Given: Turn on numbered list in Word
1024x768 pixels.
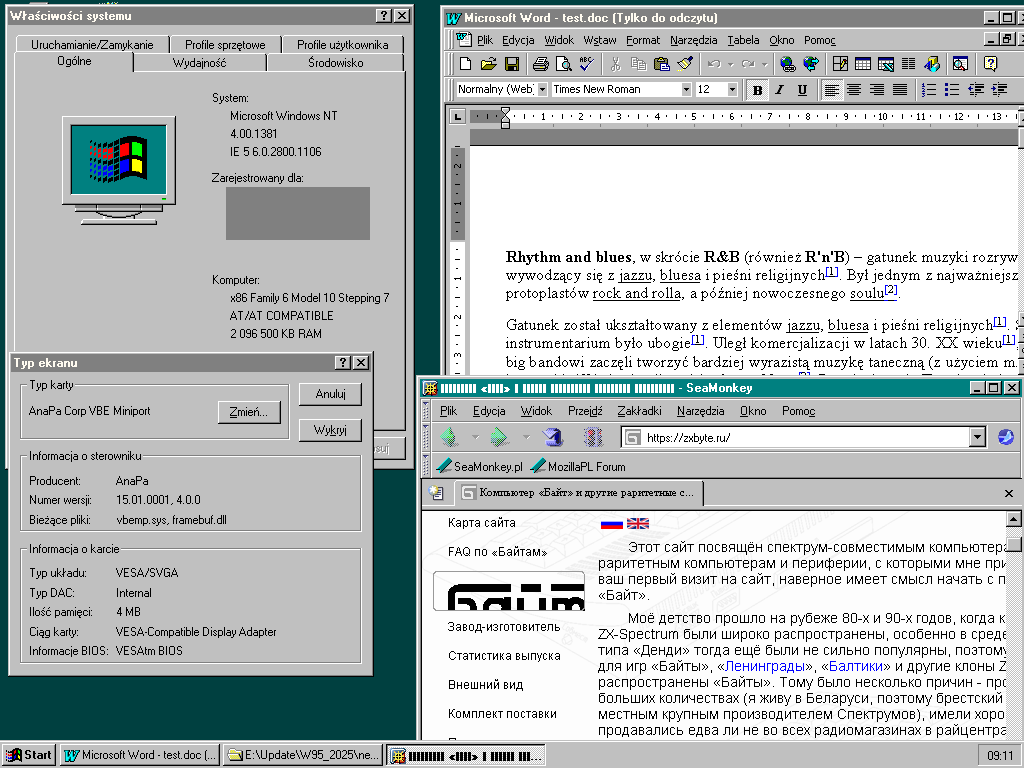Looking at the screenshot, I should (x=928, y=89).
